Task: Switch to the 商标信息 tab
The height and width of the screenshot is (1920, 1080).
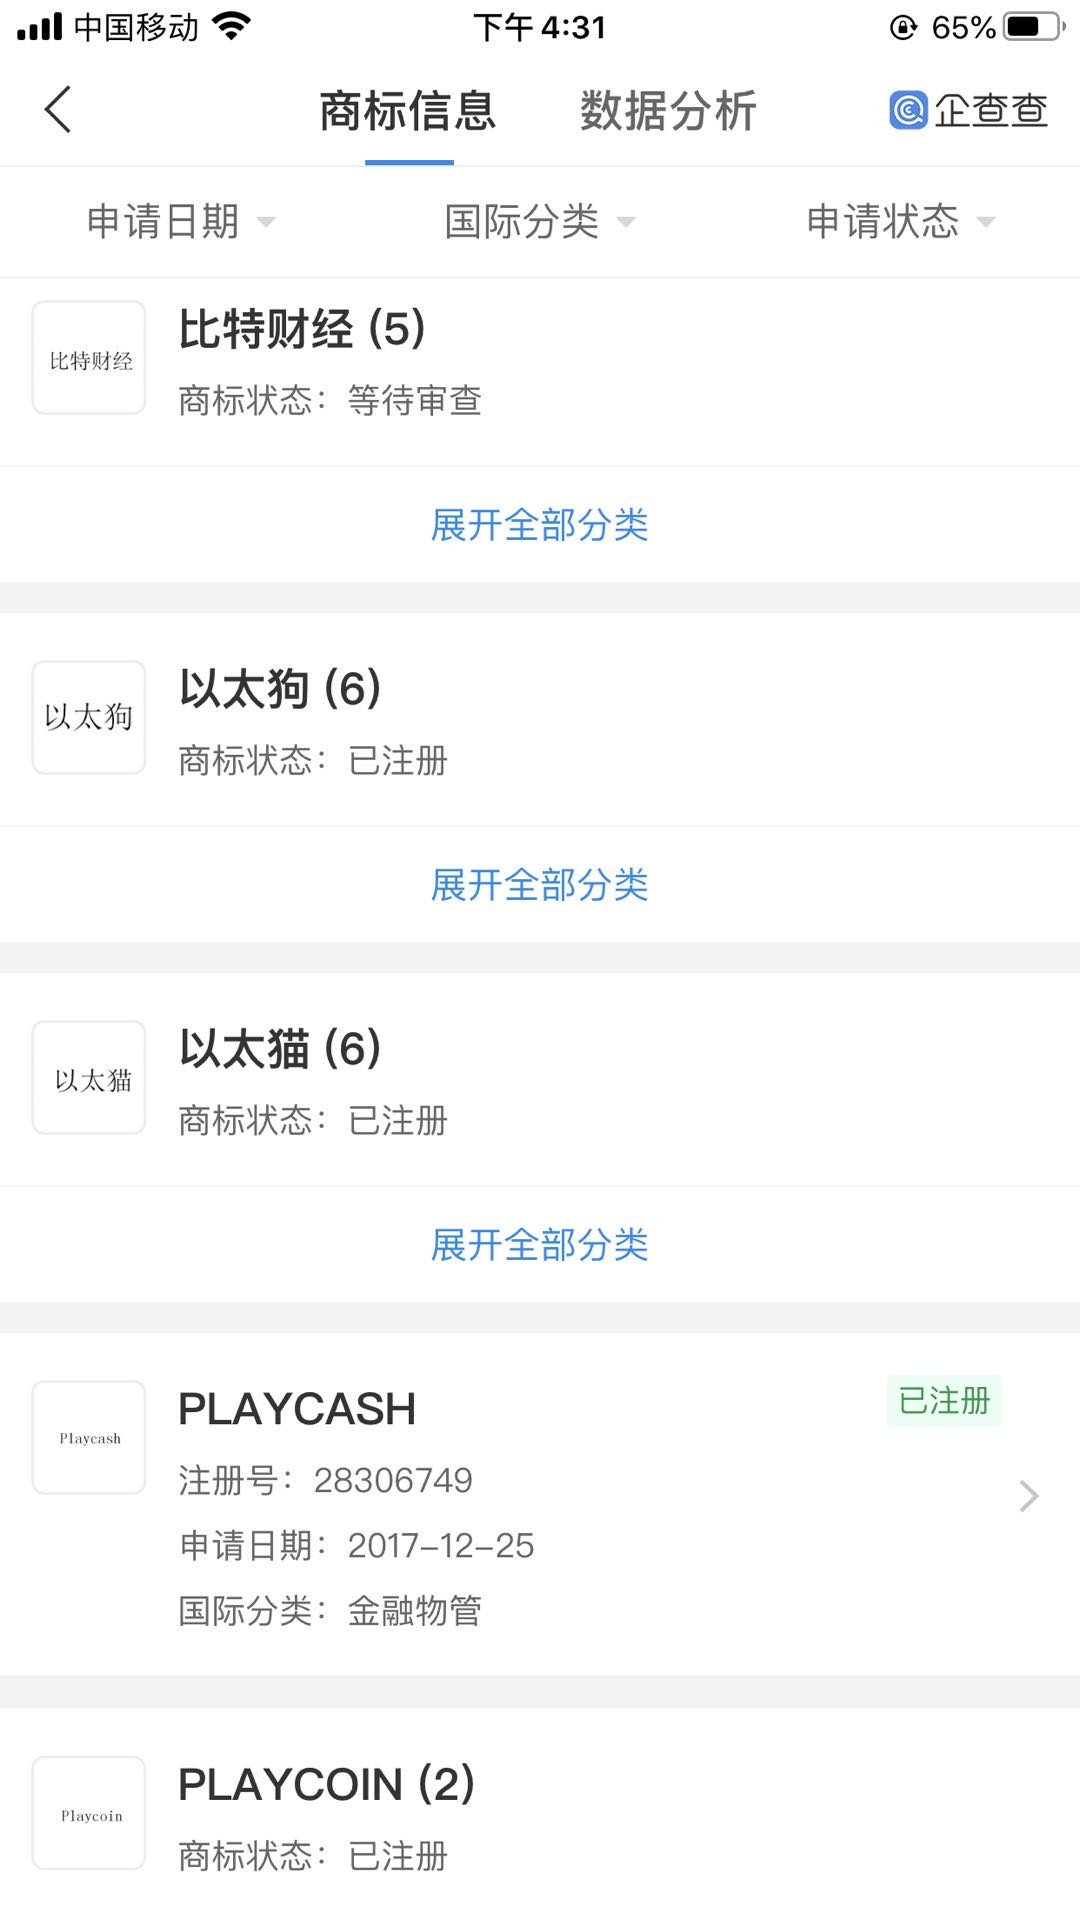Action: [408, 111]
